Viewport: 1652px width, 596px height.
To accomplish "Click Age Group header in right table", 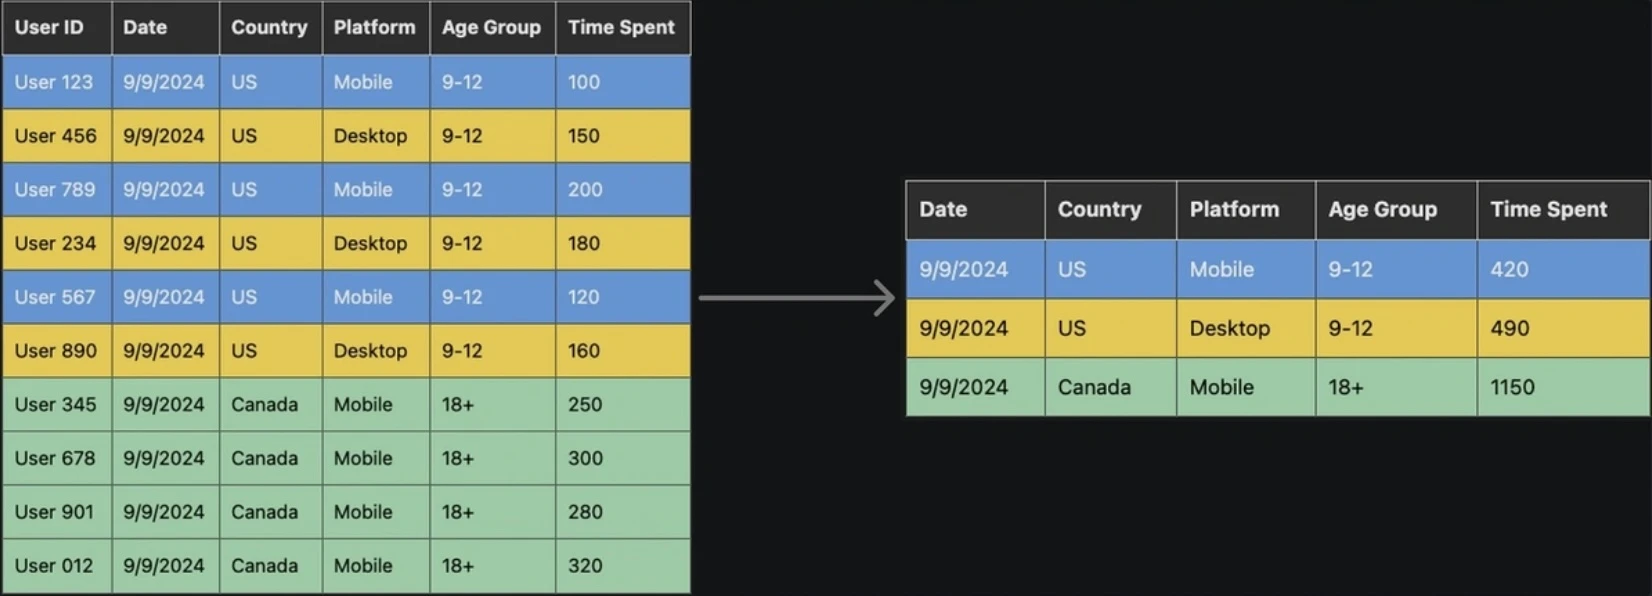I will pos(1382,210).
